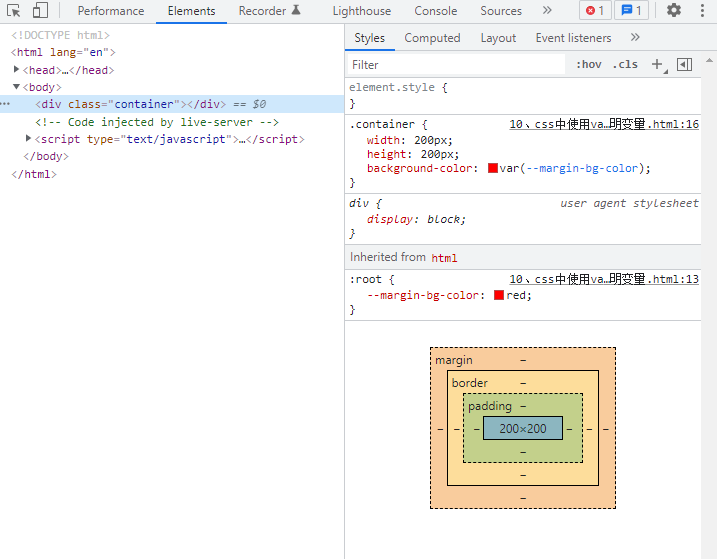The height and width of the screenshot is (559, 717).
Task: Click the red error count badge
Action: point(595,10)
